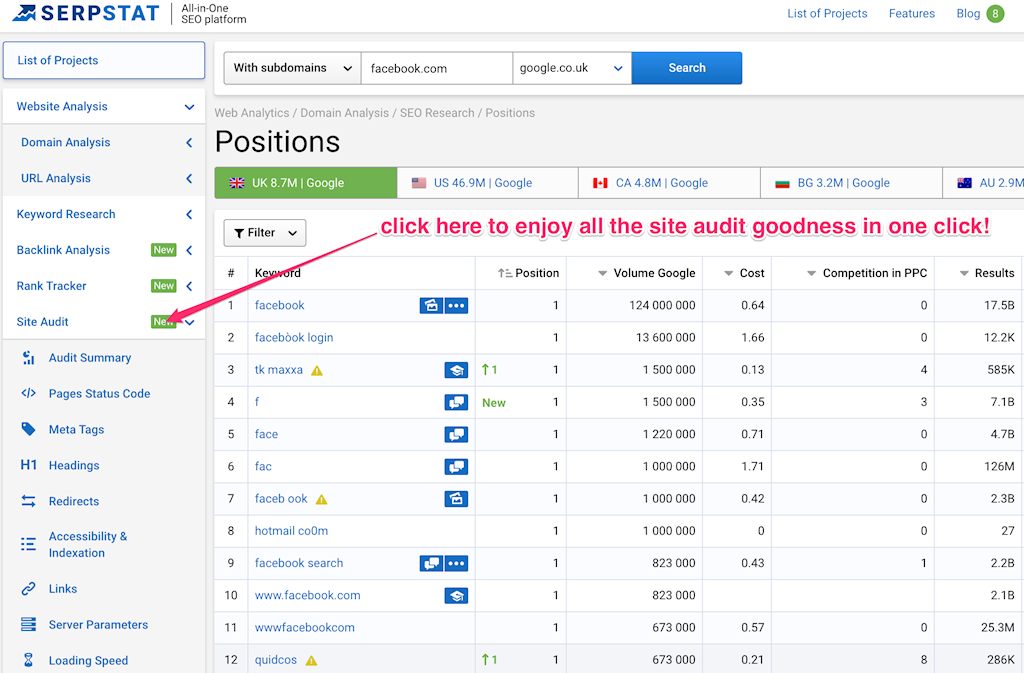Image resolution: width=1024 pixels, height=673 pixels.
Task: Click the graduation cap icon in tk maxxa row
Action: point(456,370)
